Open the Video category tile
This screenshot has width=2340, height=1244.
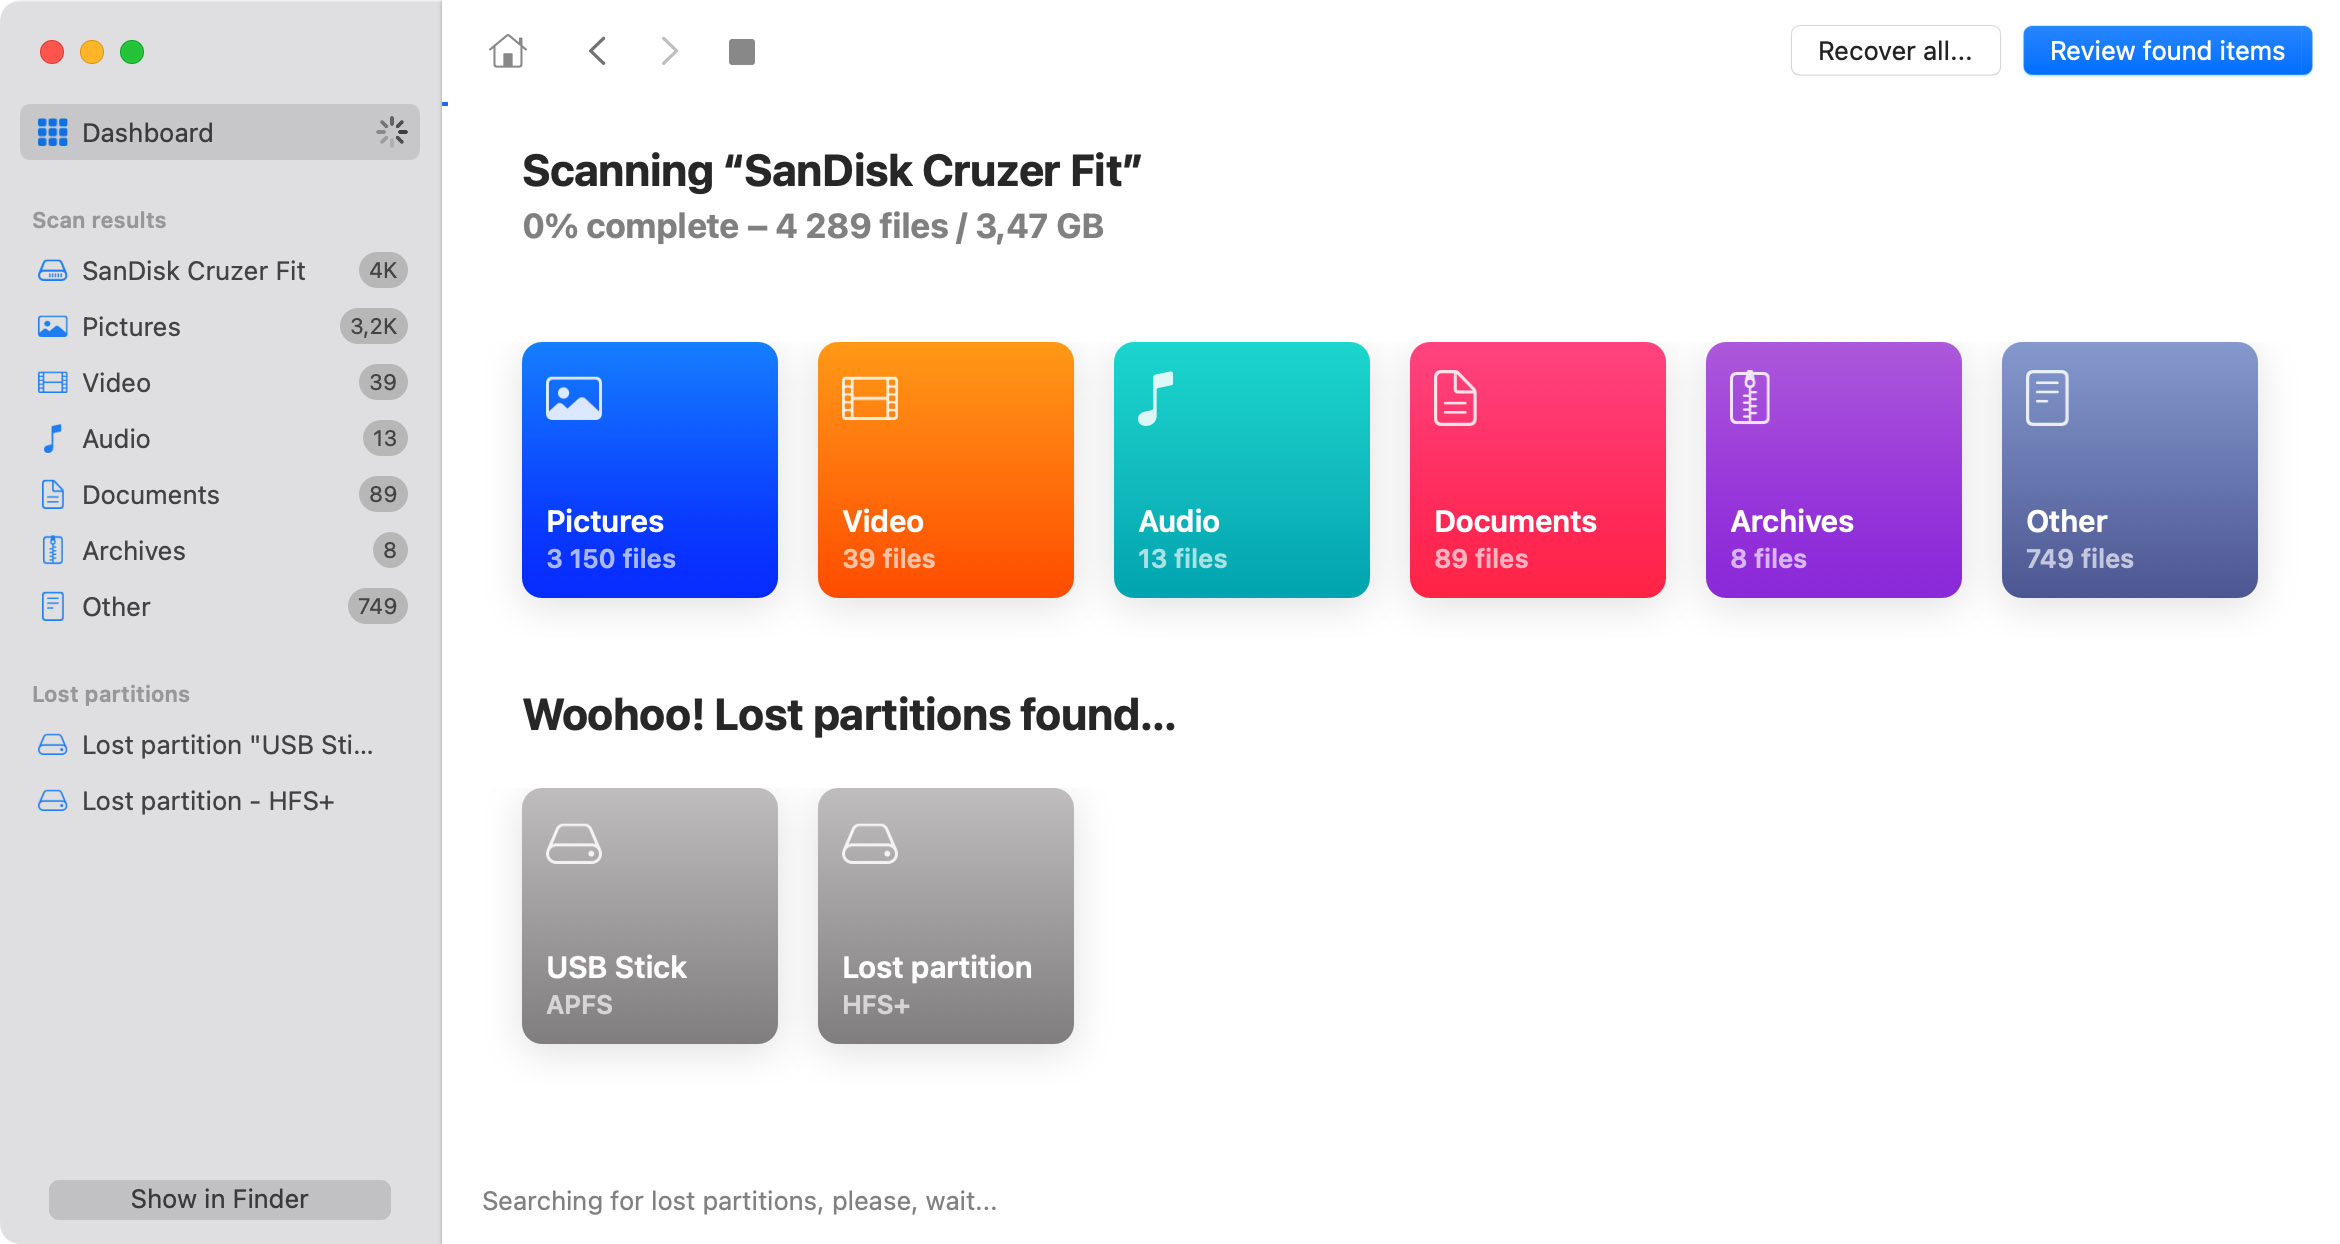[946, 470]
